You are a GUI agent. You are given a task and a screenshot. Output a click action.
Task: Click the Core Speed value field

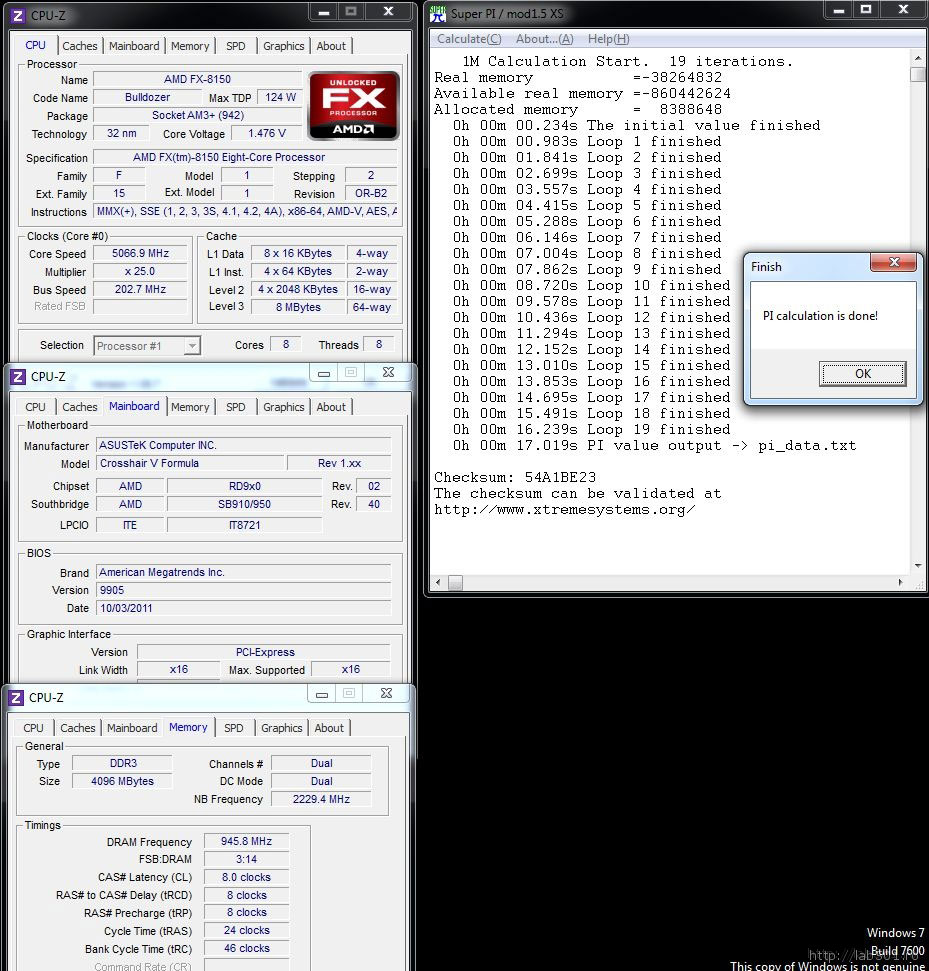pyautogui.click(x=141, y=253)
